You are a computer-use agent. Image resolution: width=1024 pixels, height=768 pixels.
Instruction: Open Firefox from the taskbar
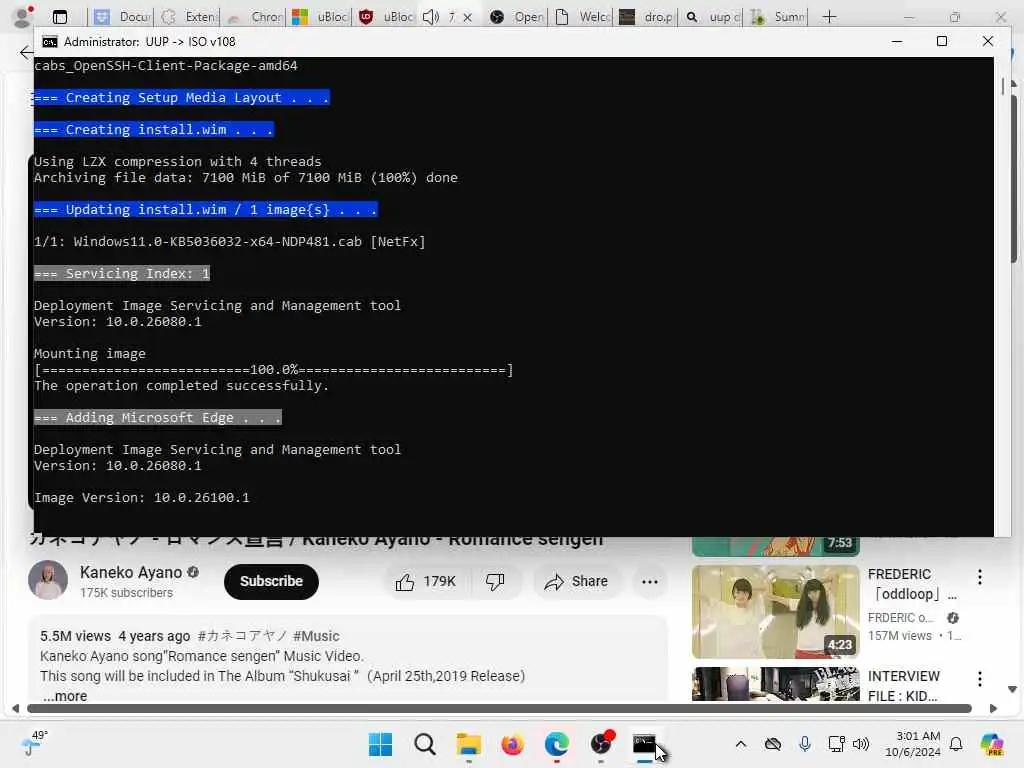[513, 744]
